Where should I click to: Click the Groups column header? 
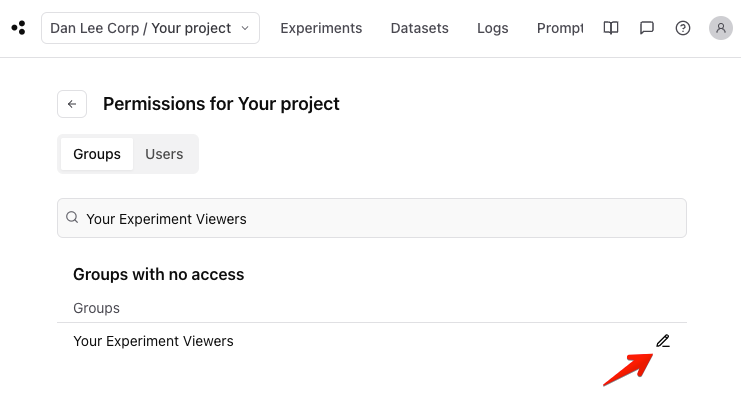point(96,308)
